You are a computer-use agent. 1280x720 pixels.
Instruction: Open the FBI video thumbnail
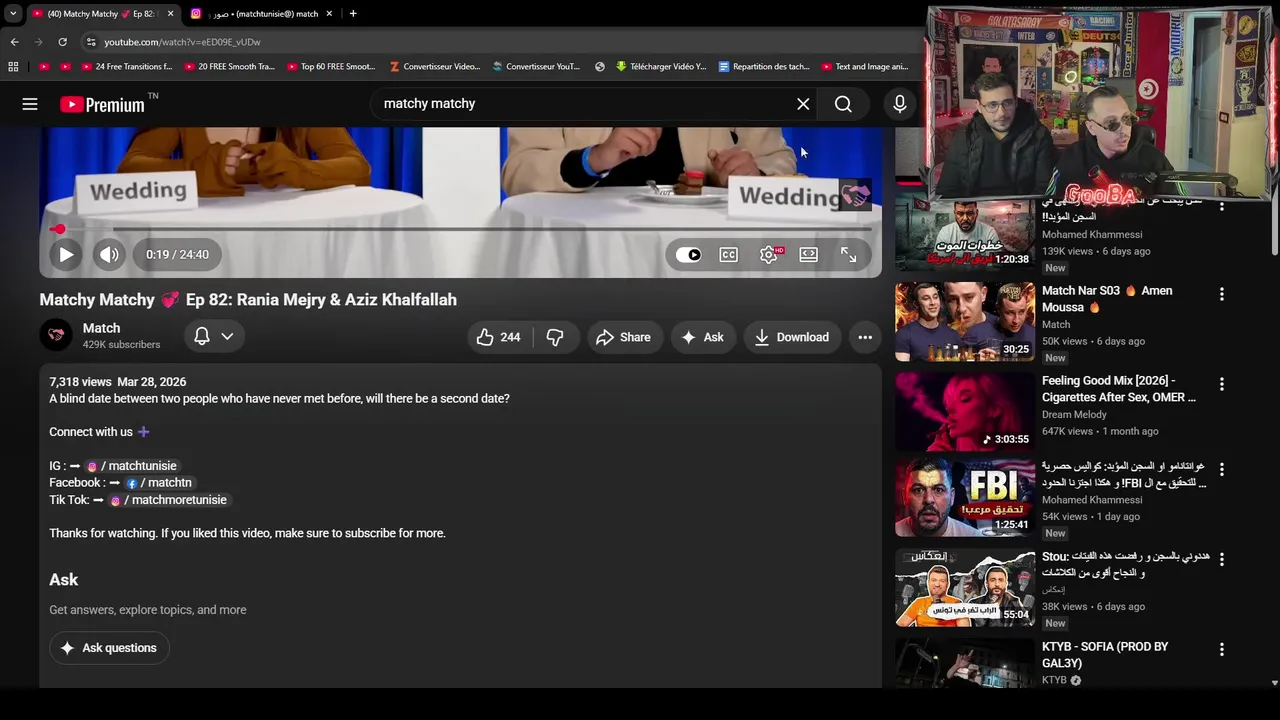[965, 497]
